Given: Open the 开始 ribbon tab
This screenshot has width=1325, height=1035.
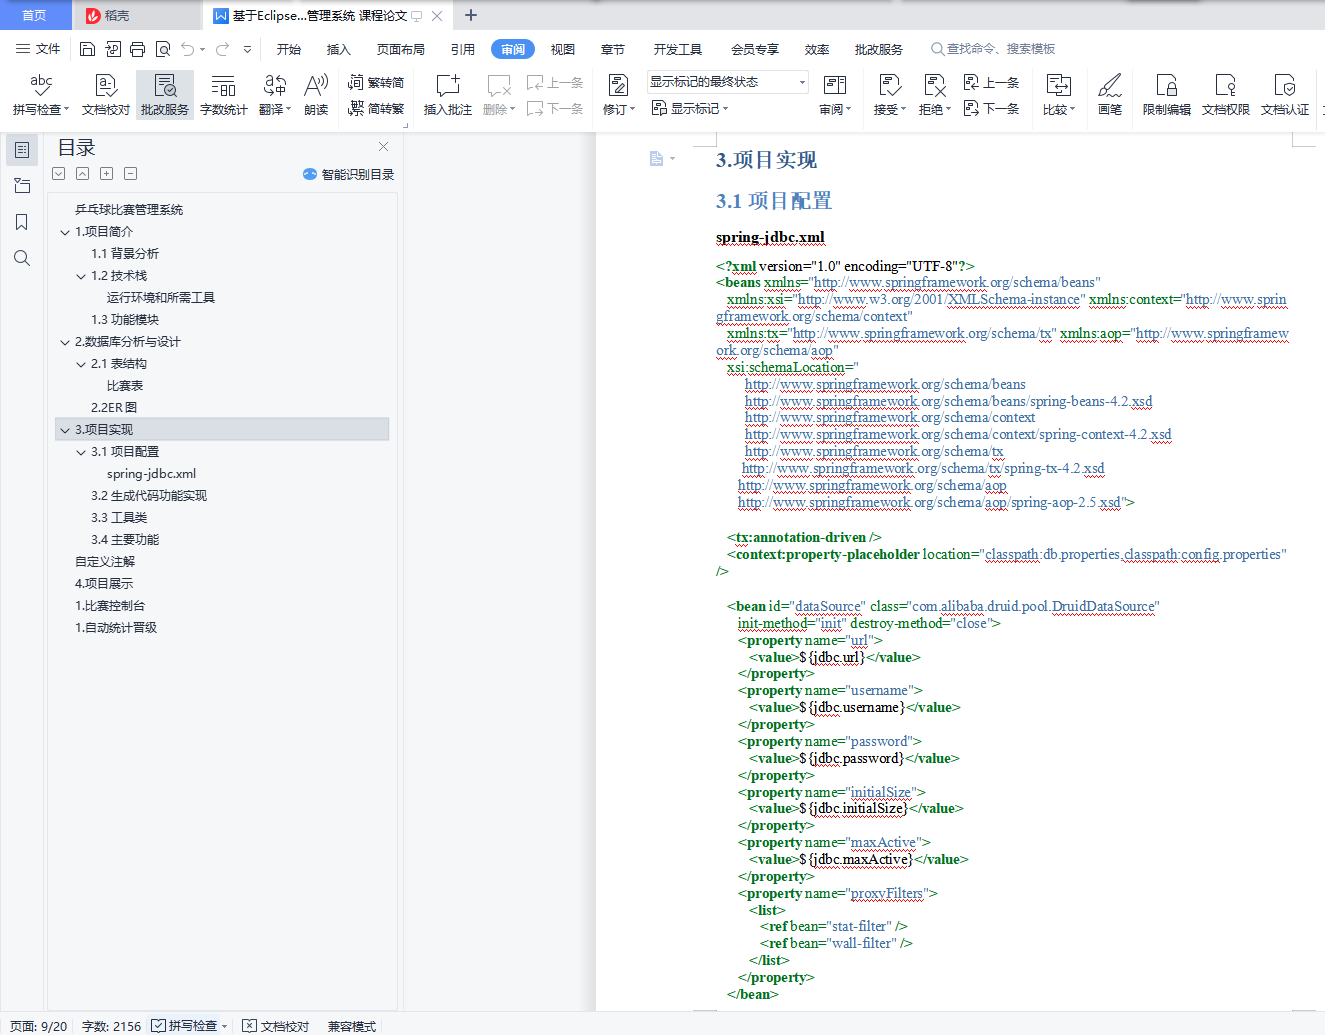Looking at the screenshot, I should click(x=289, y=49).
